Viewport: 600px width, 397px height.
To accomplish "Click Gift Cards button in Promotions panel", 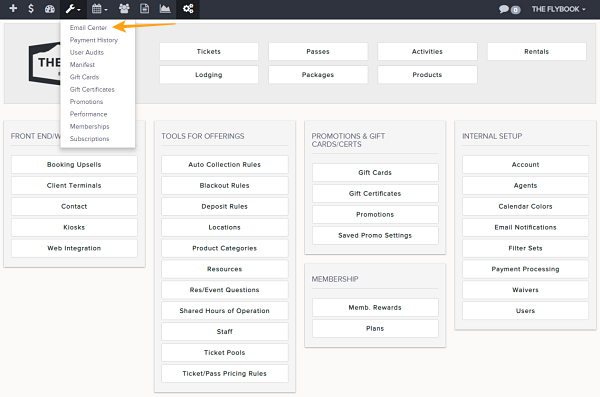I will tap(375, 173).
